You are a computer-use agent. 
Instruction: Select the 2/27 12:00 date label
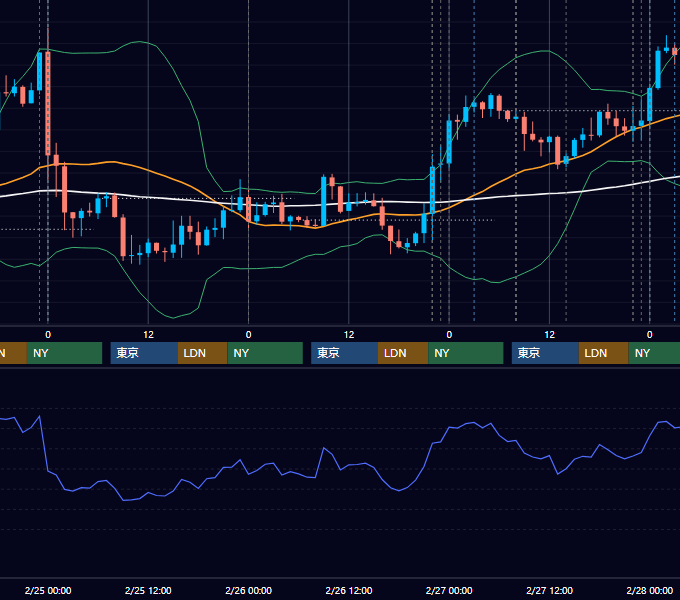[549, 590]
